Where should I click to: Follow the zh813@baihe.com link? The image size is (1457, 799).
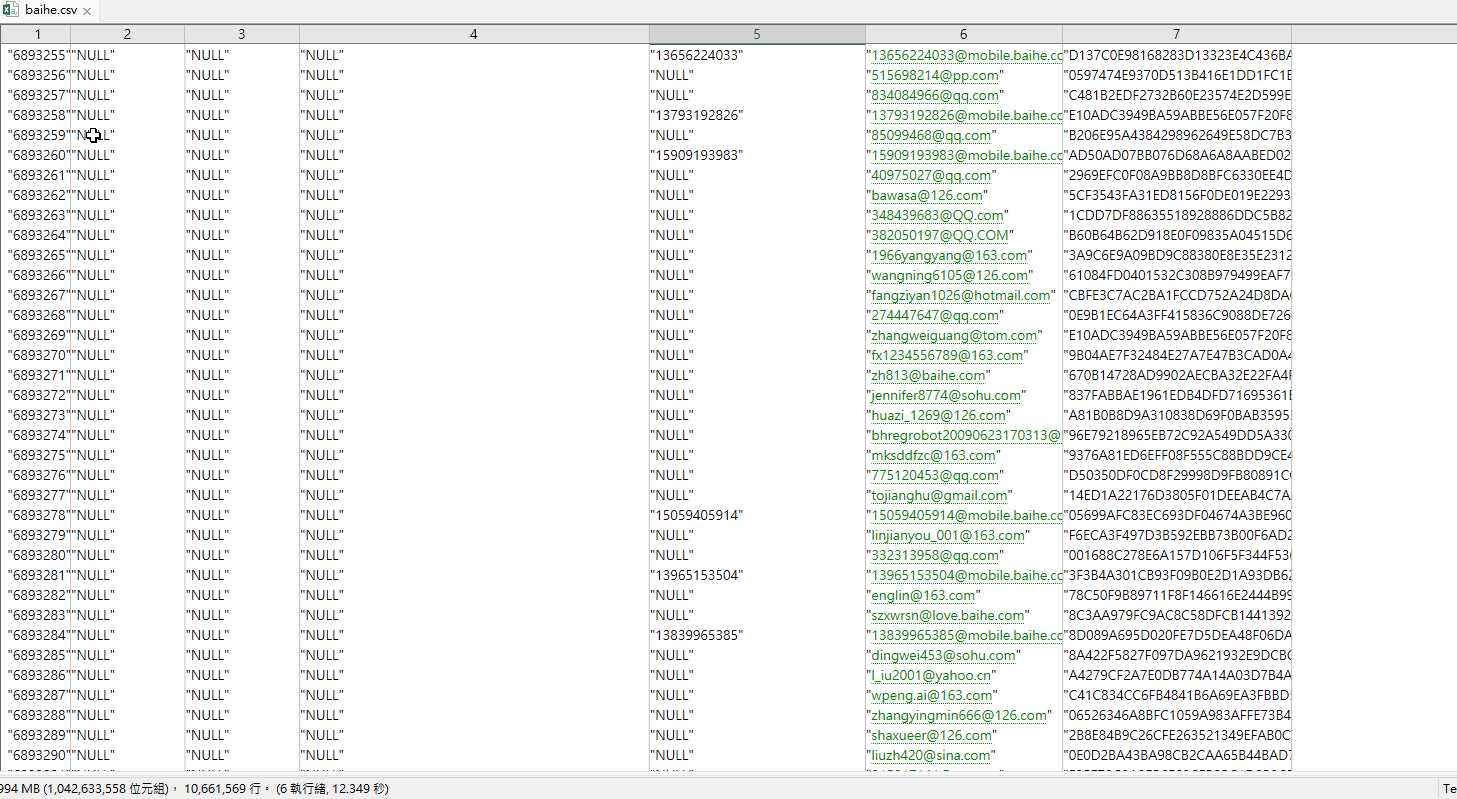929,376
